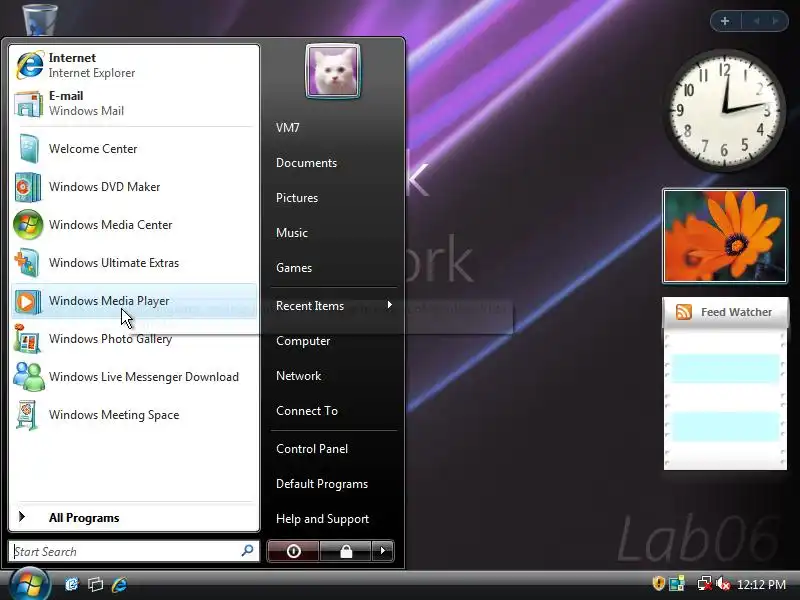Click the taskbar clock showing 12:12 PM
Viewport: 800px width, 600px height.
[761, 584]
